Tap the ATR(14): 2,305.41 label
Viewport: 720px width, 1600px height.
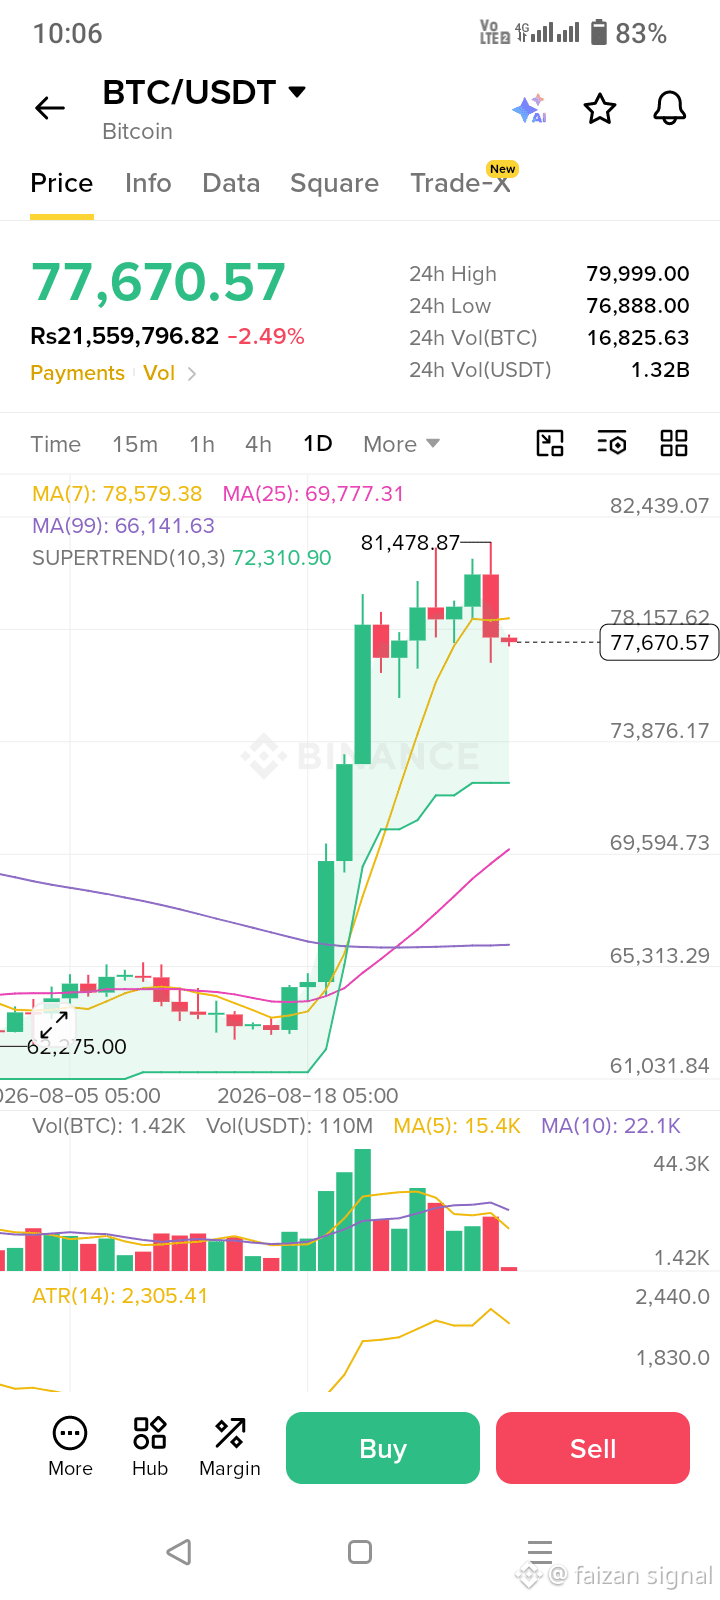point(120,1296)
